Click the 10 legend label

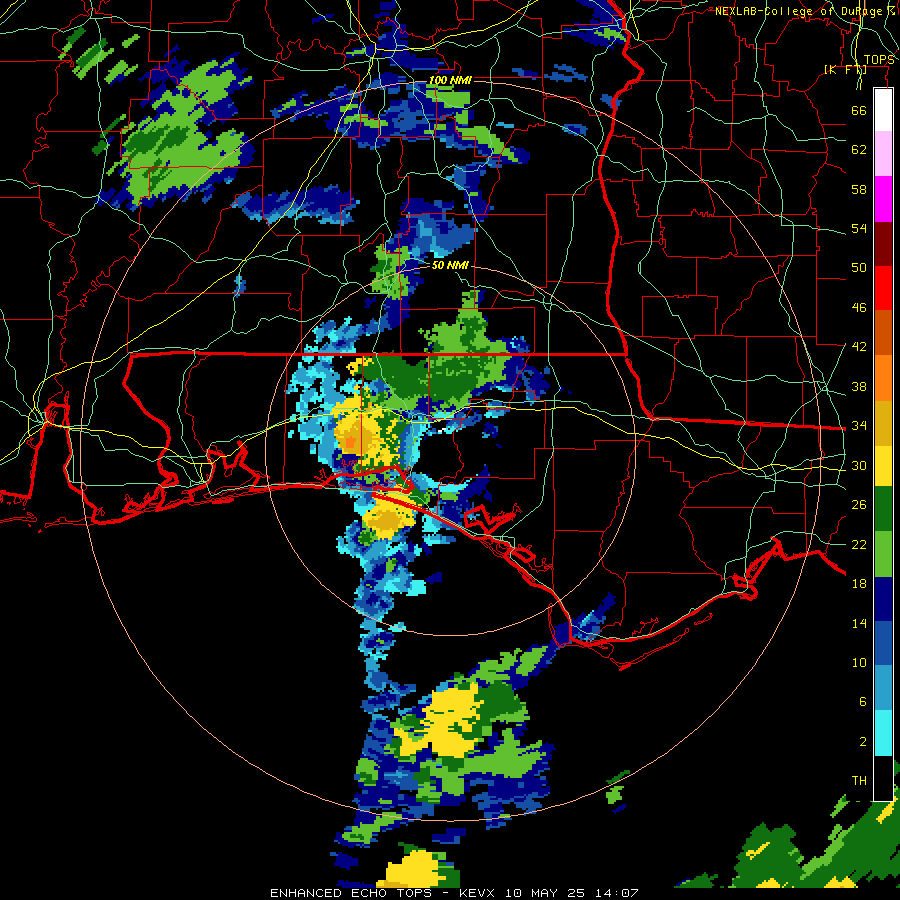point(859,662)
